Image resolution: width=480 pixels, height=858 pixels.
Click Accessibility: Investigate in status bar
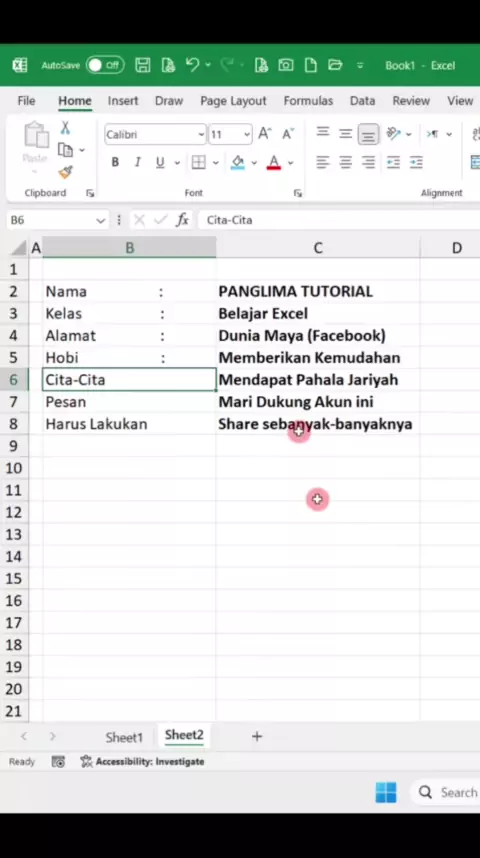click(x=142, y=762)
